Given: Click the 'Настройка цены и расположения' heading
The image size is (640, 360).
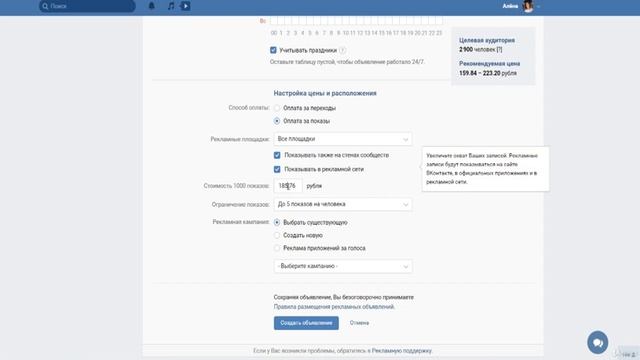Looking at the screenshot, I should pos(325,93).
